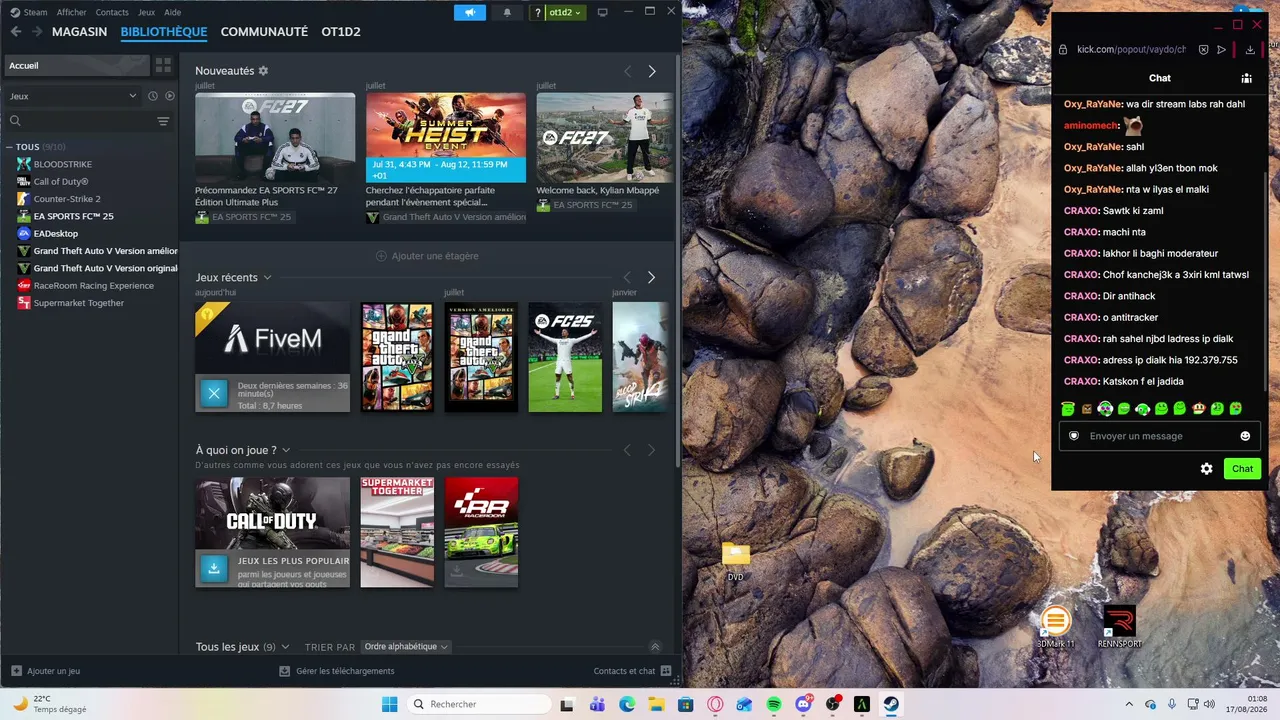Screen dimensions: 1280x720
Task: Open the DVD desktop folder
Action: 735,561
